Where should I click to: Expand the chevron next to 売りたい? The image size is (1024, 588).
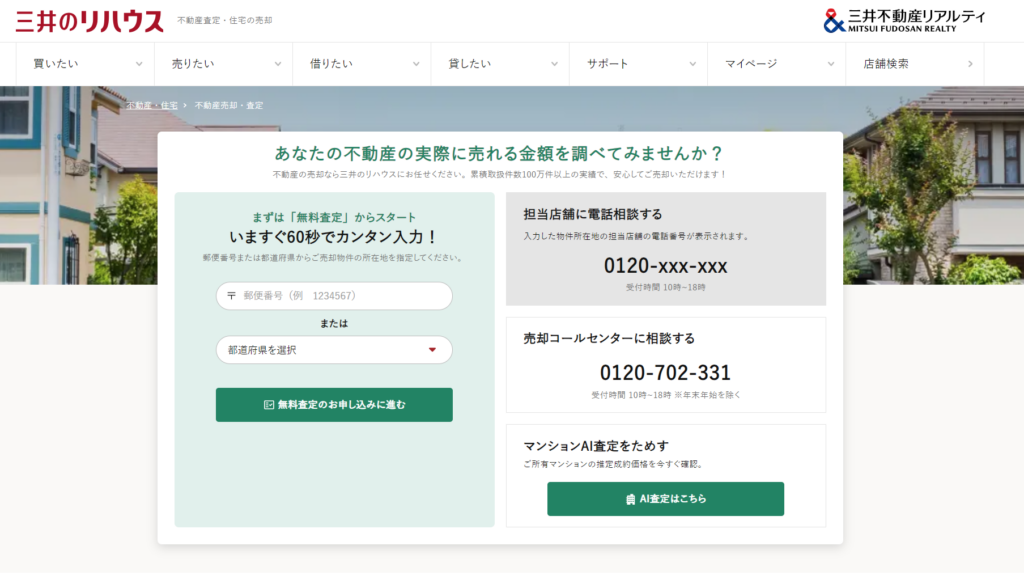click(278, 64)
